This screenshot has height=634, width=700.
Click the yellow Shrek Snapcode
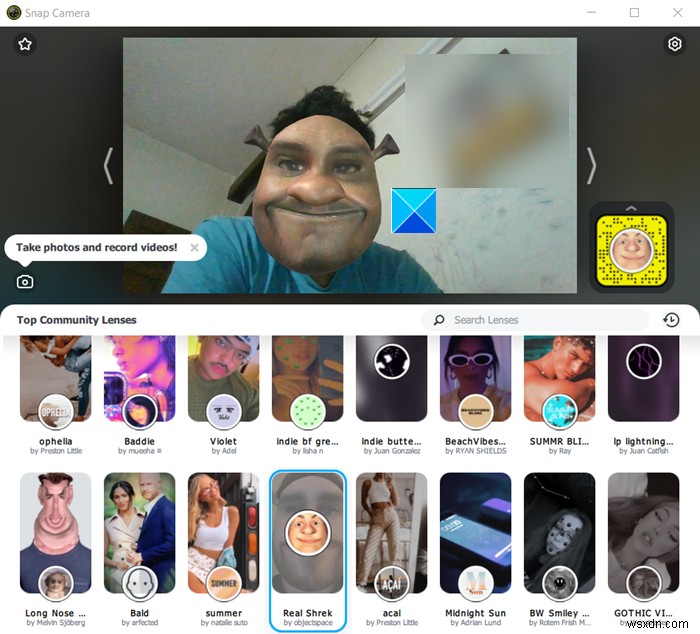click(x=632, y=250)
